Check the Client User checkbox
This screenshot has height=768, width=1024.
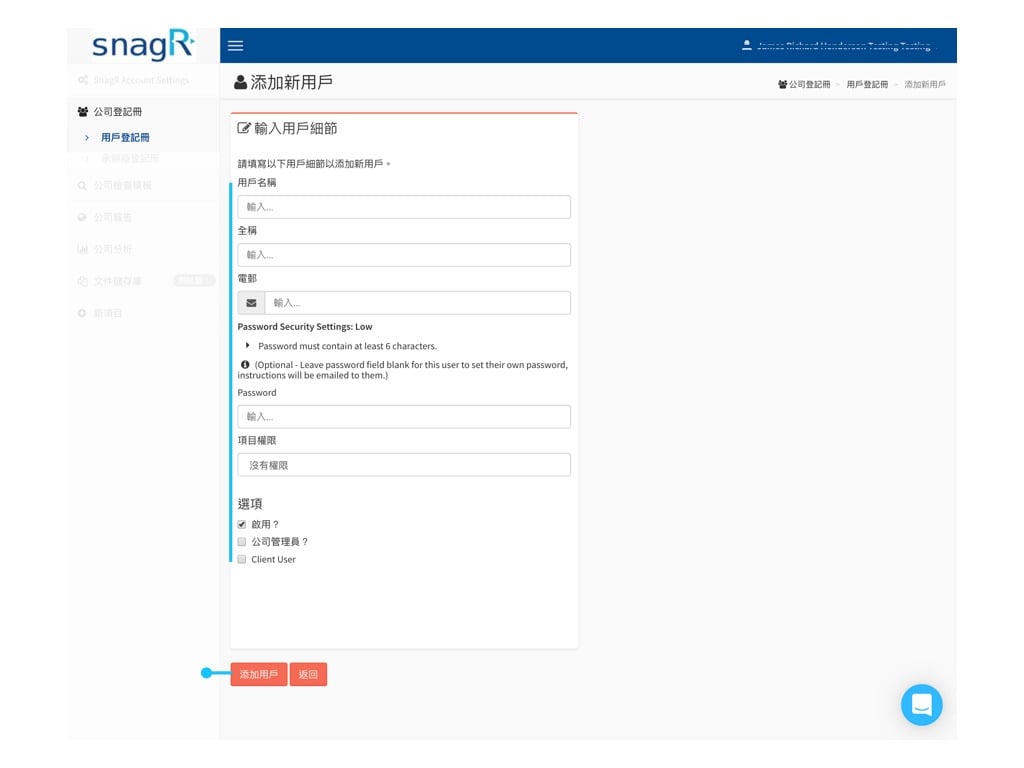tap(242, 559)
